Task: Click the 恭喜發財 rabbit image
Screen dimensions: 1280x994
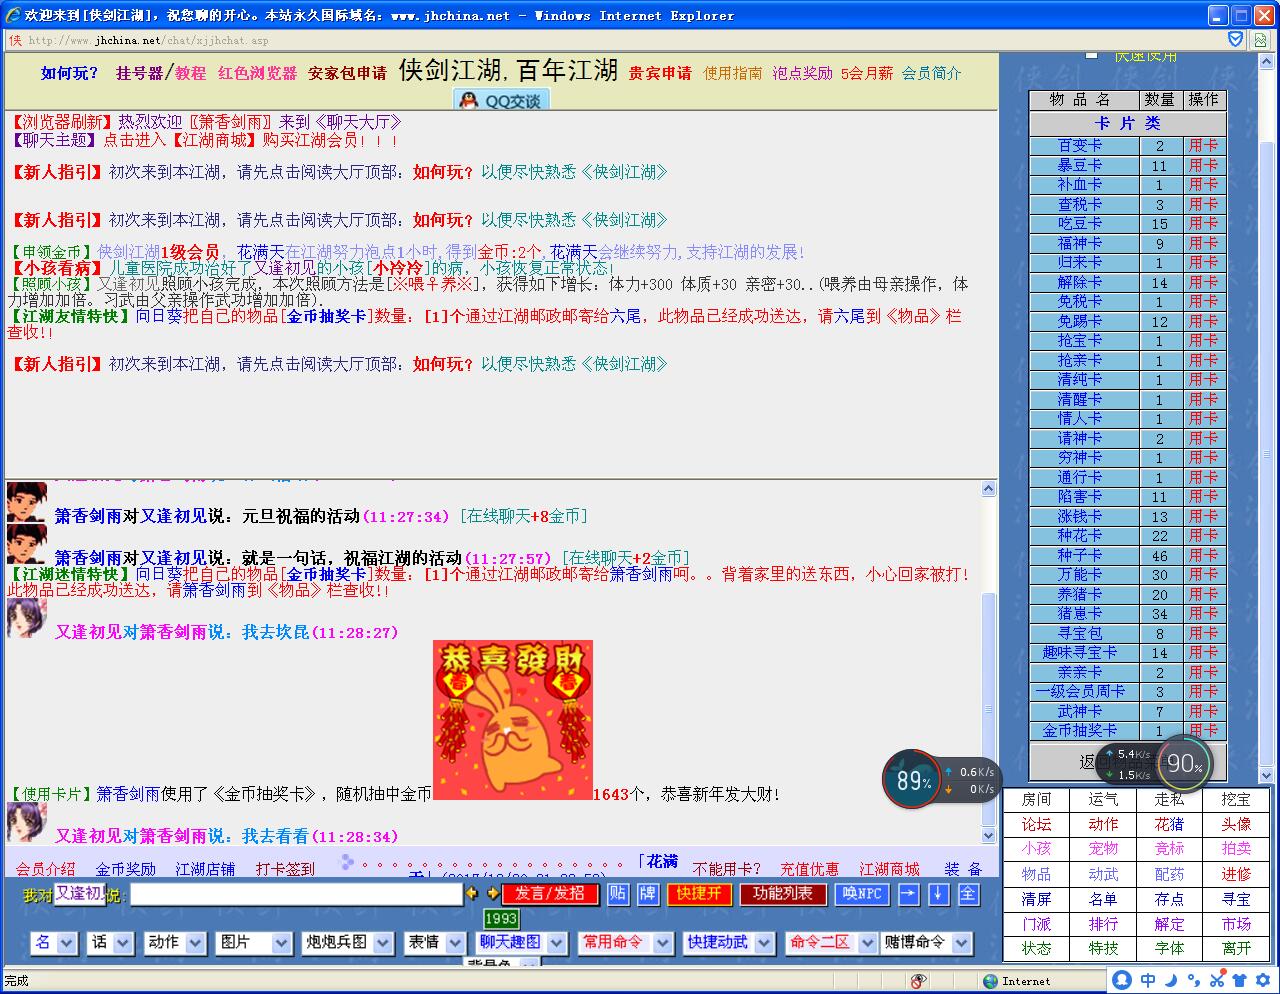Action: [x=513, y=719]
